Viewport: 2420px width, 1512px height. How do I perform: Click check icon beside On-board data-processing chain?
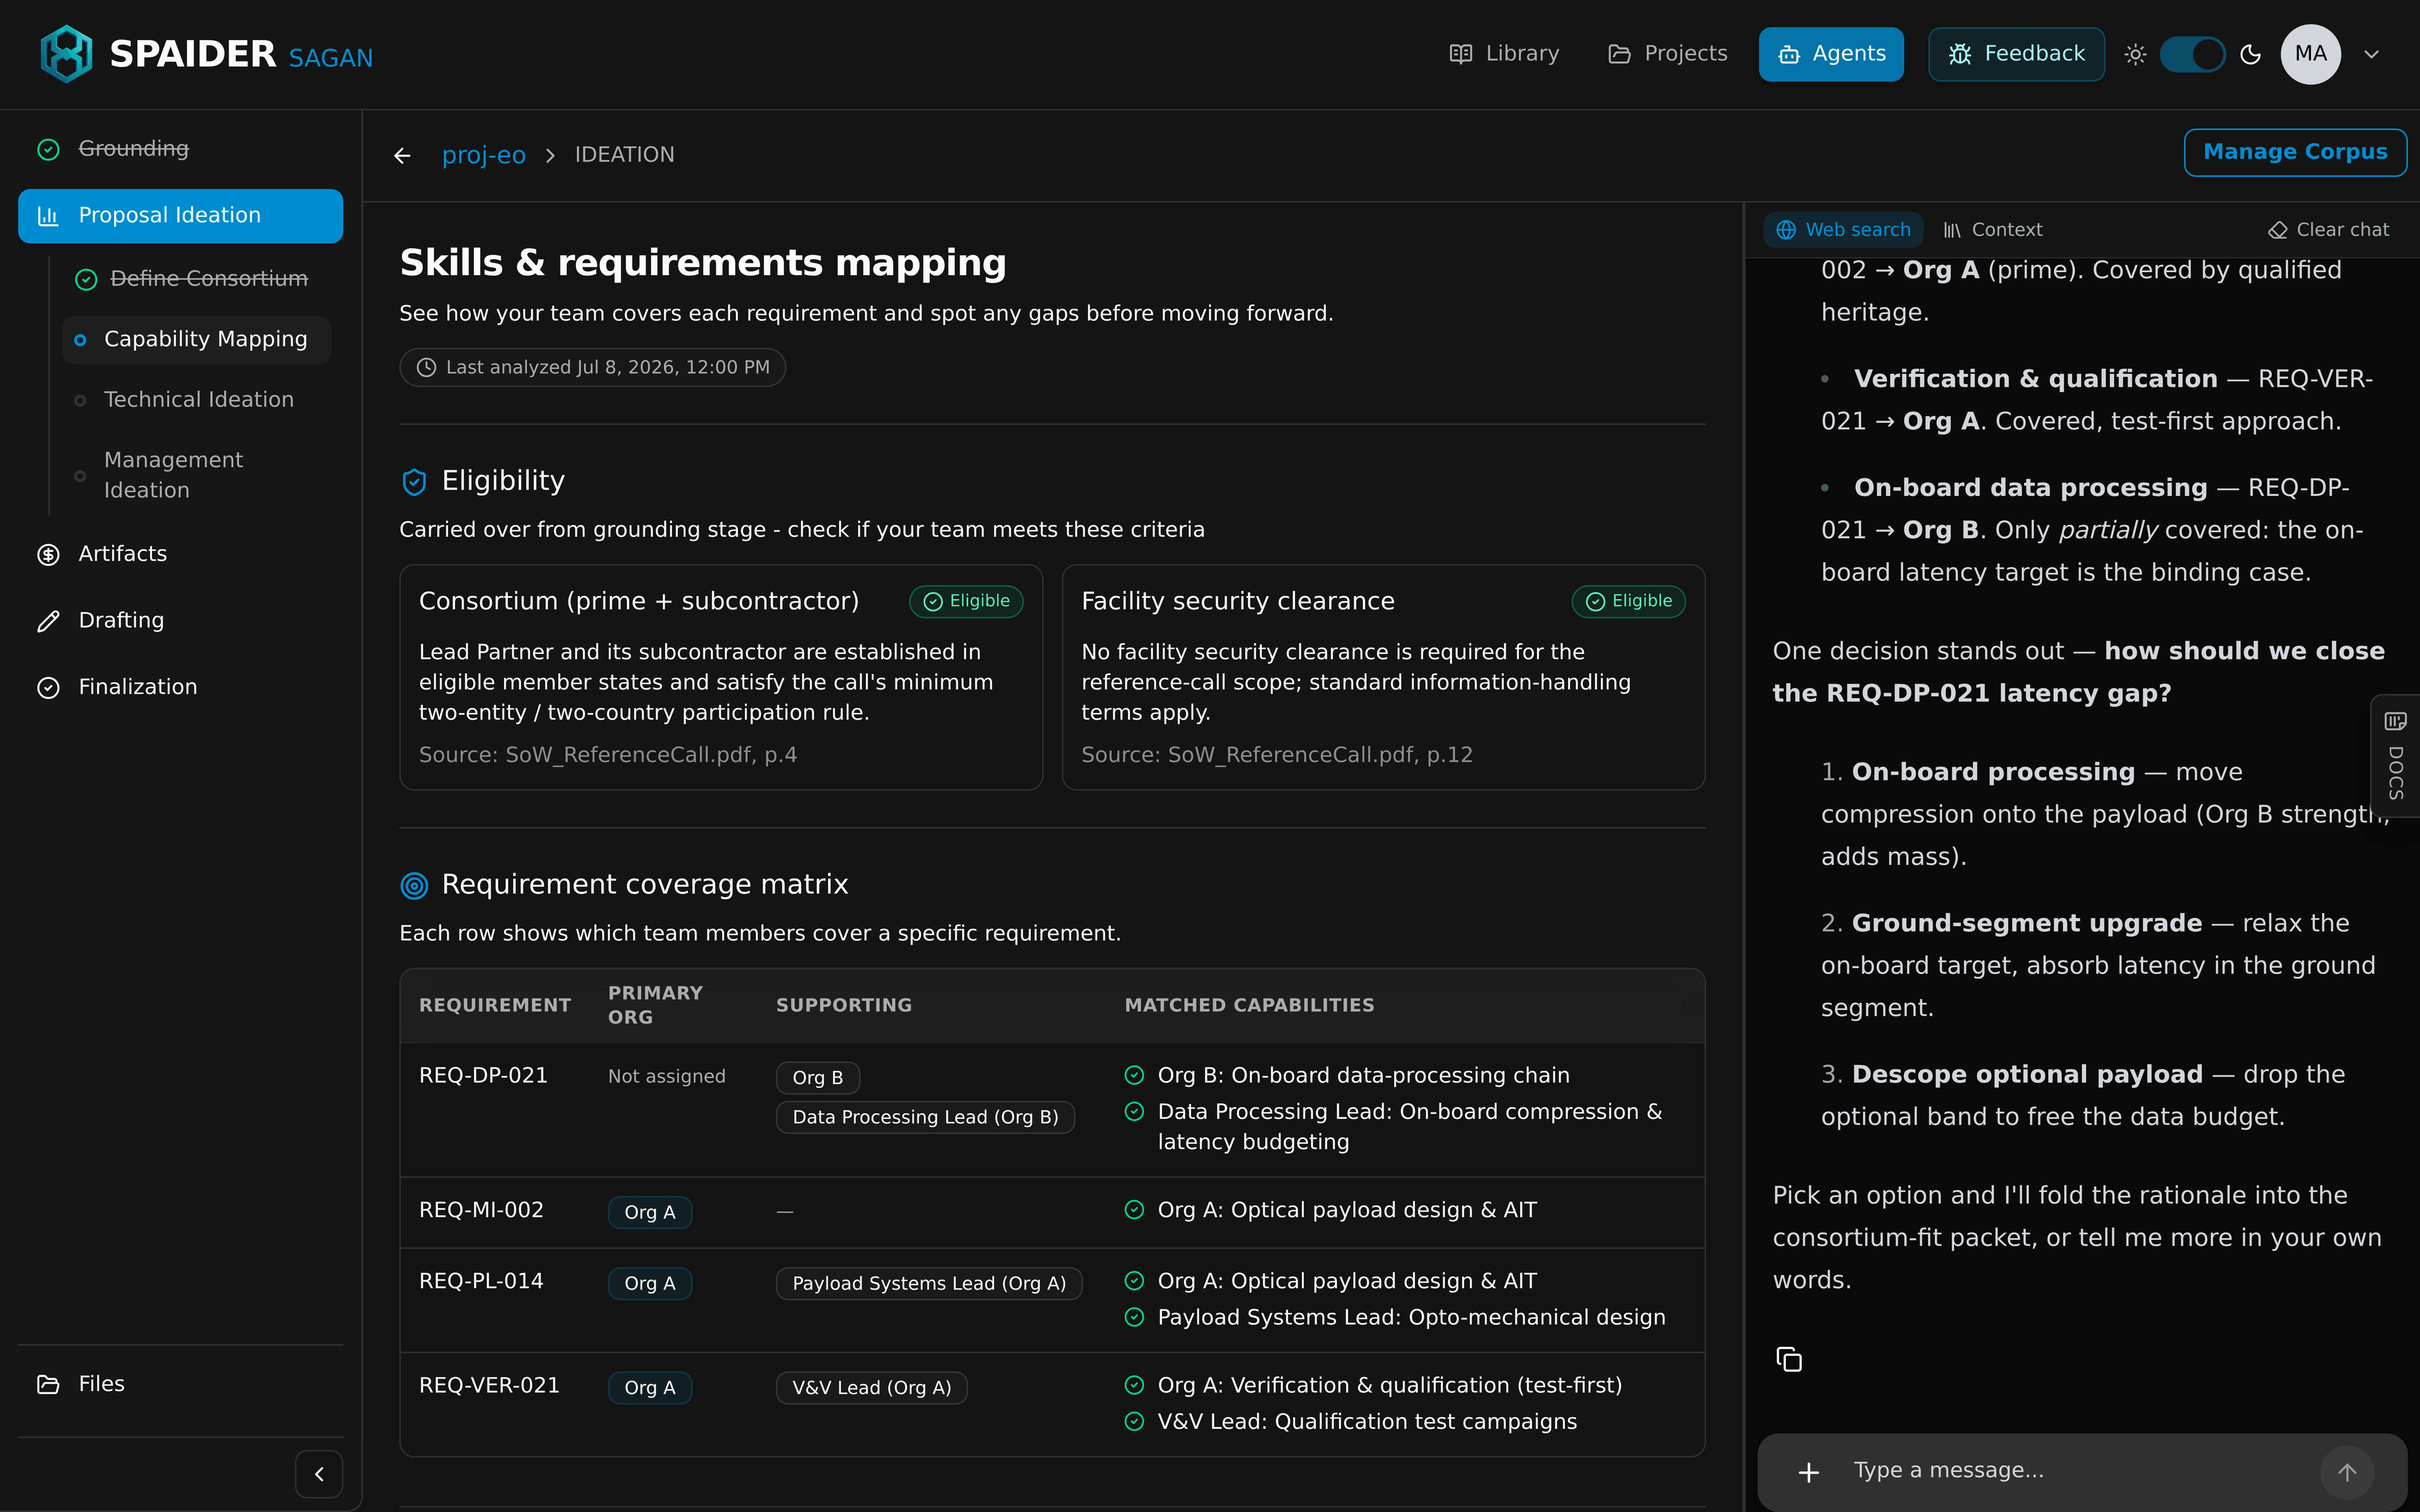point(1134,1075)
